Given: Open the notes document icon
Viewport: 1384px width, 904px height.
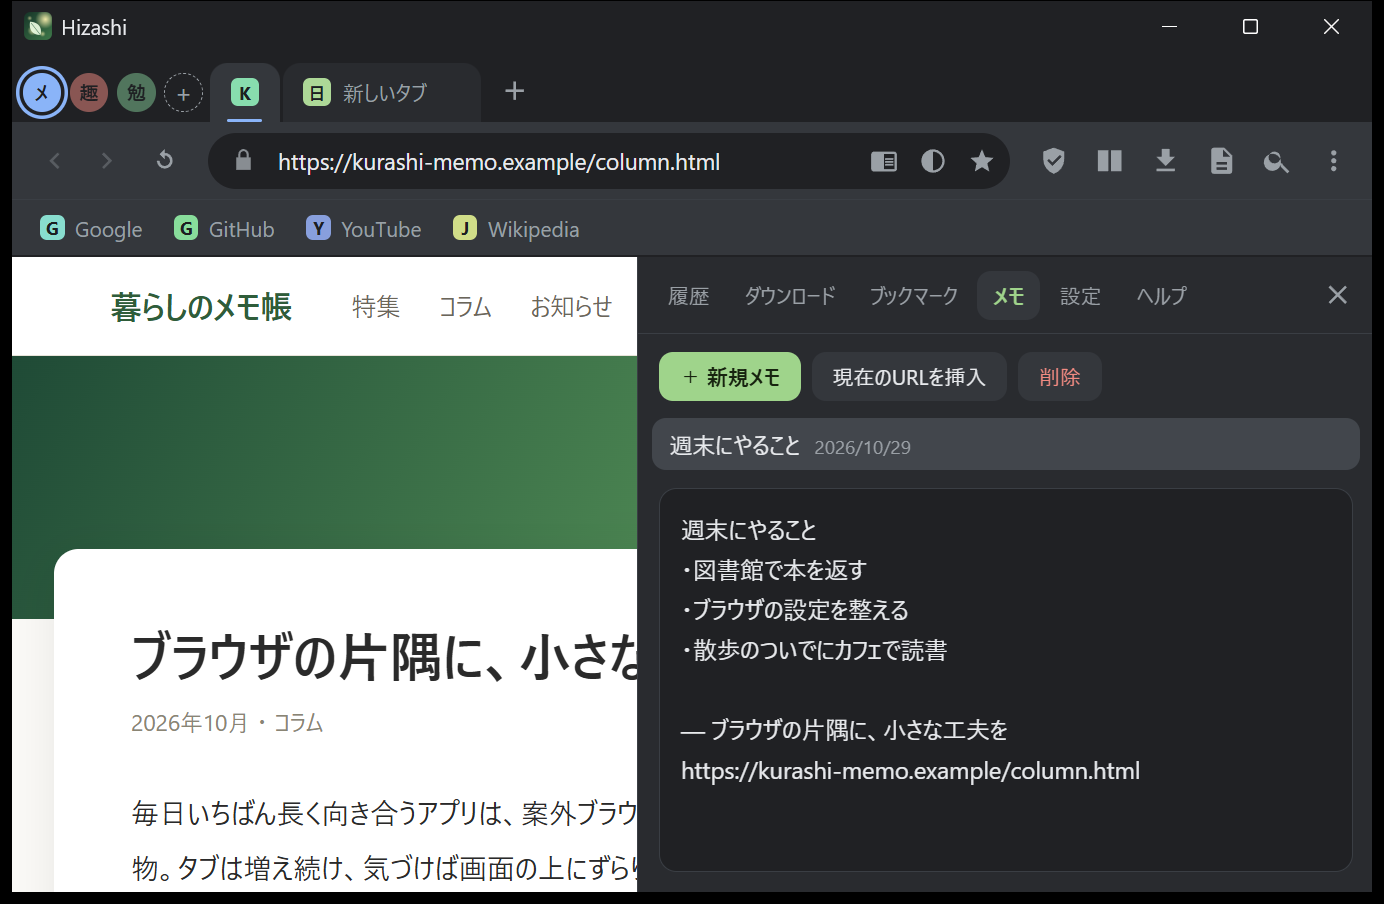Looking at the screenshot, I should coord(1221,161).
